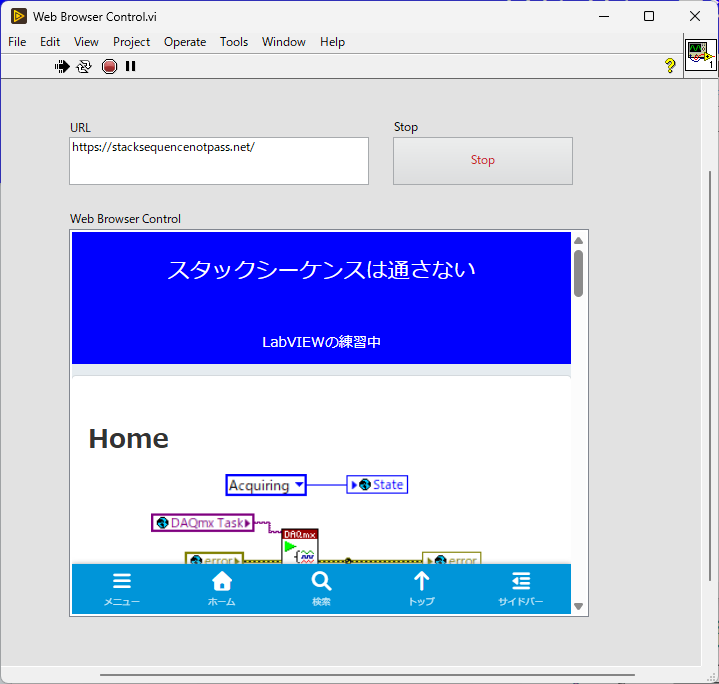Click the 検索 magnifier icon
The image size is (719, 684).
click(x=321, y=581)
